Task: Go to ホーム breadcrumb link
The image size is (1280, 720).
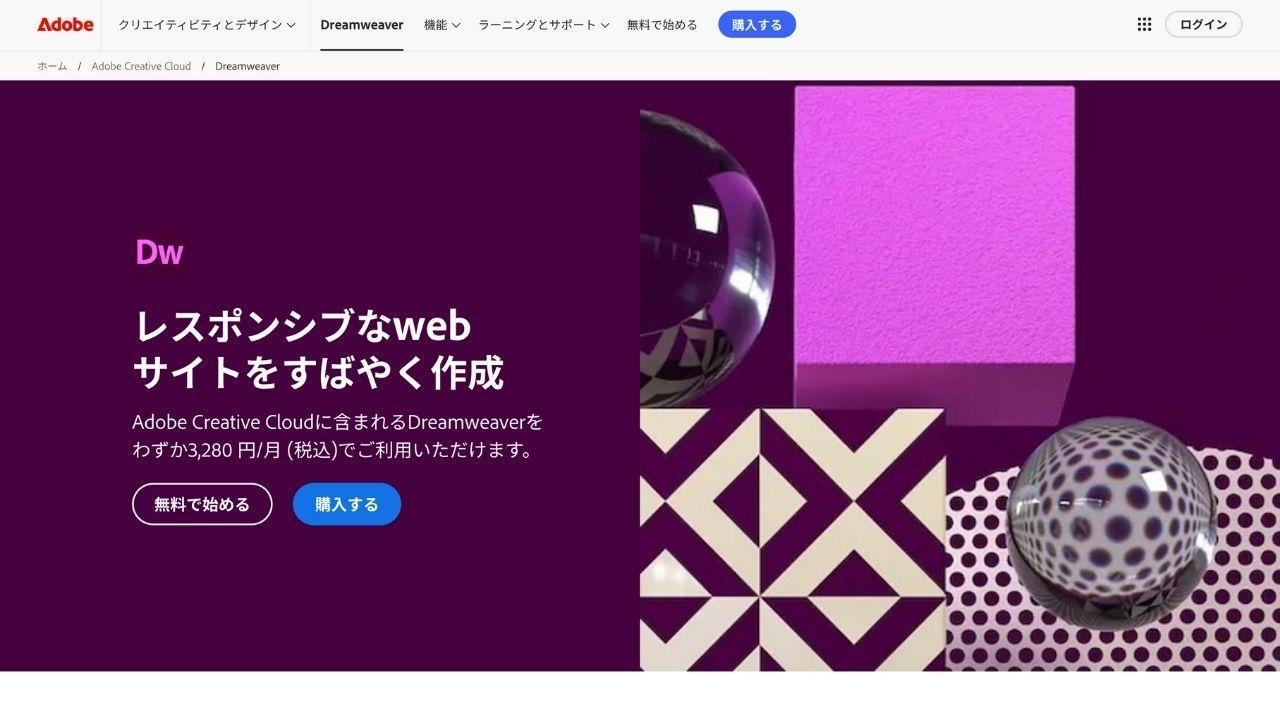Action: coord(52,66)
